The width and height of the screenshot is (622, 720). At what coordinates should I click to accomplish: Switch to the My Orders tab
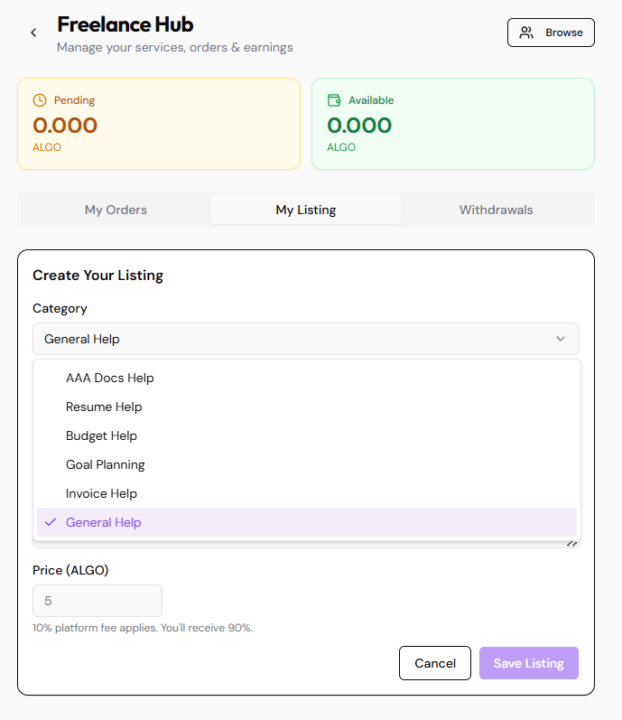[116, 210]
